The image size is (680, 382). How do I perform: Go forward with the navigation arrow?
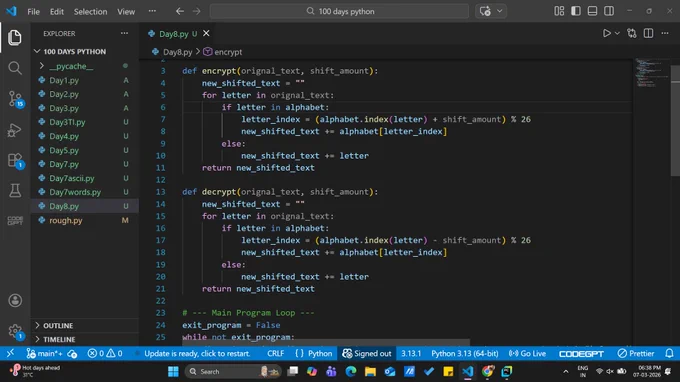tap(196, 11)
